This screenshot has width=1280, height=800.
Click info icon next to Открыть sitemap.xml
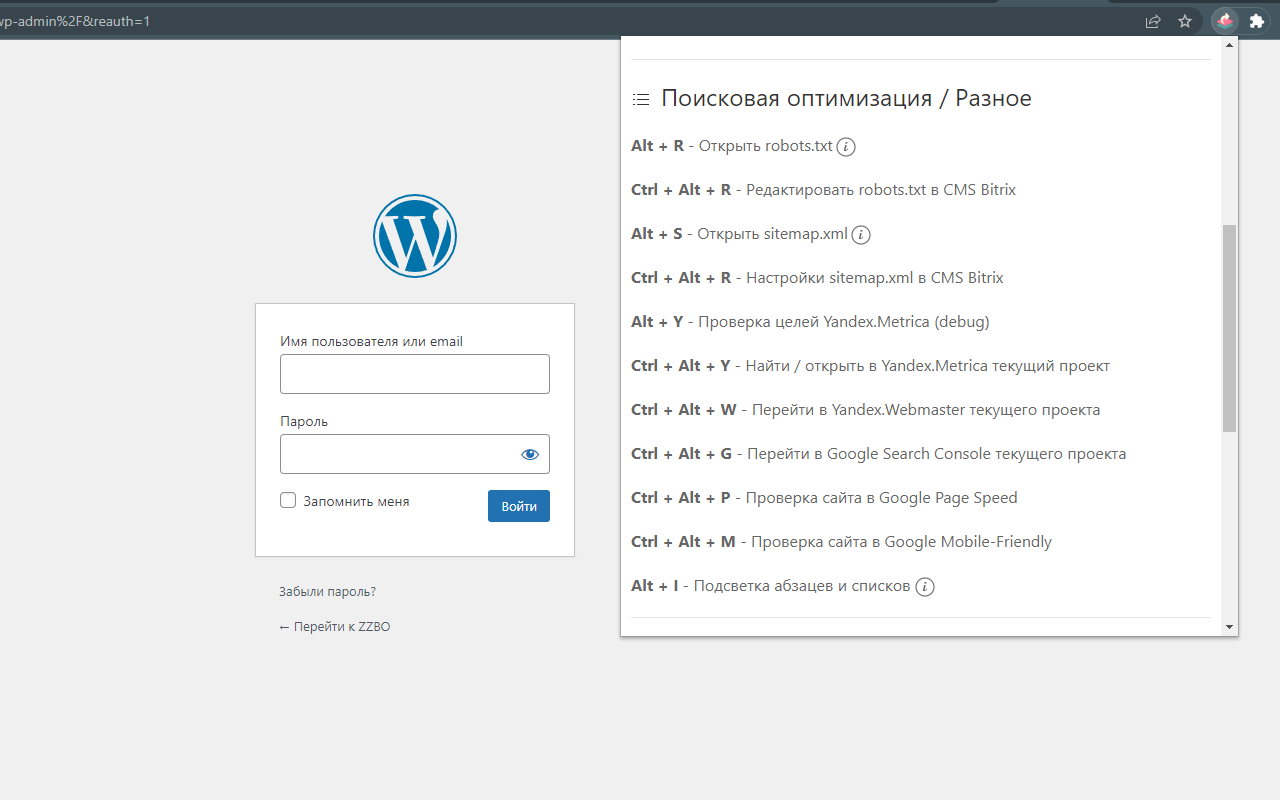pos(861,235)
